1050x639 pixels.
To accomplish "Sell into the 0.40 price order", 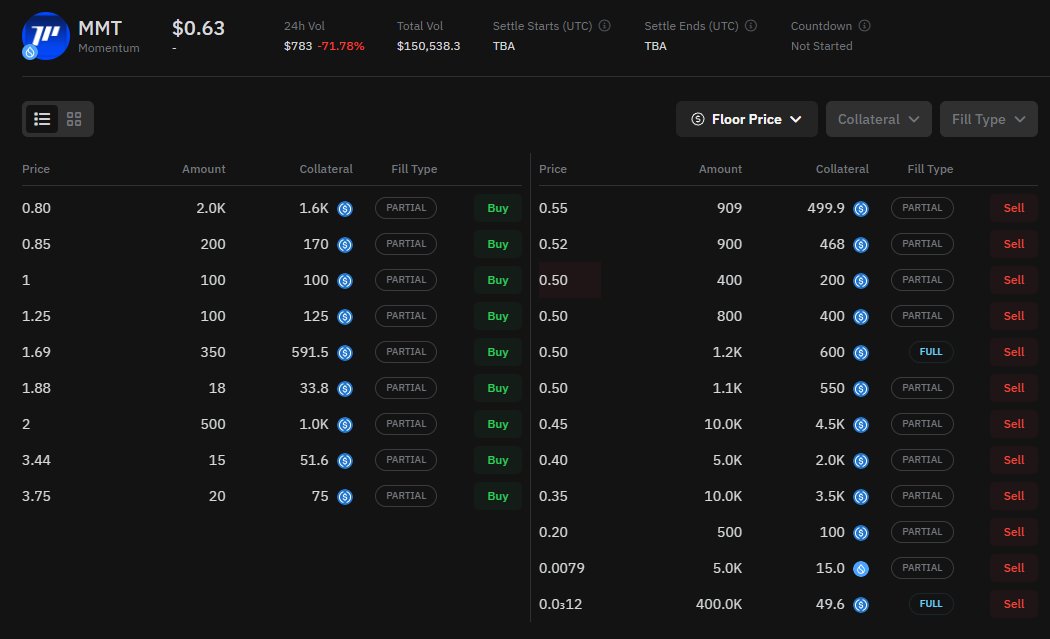I will click(x=1014, y=460).
